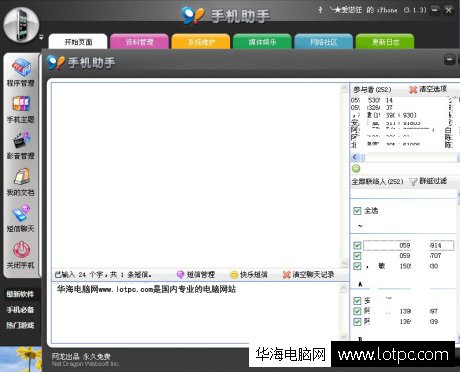Click the 关闭手机 power icon

22,249
